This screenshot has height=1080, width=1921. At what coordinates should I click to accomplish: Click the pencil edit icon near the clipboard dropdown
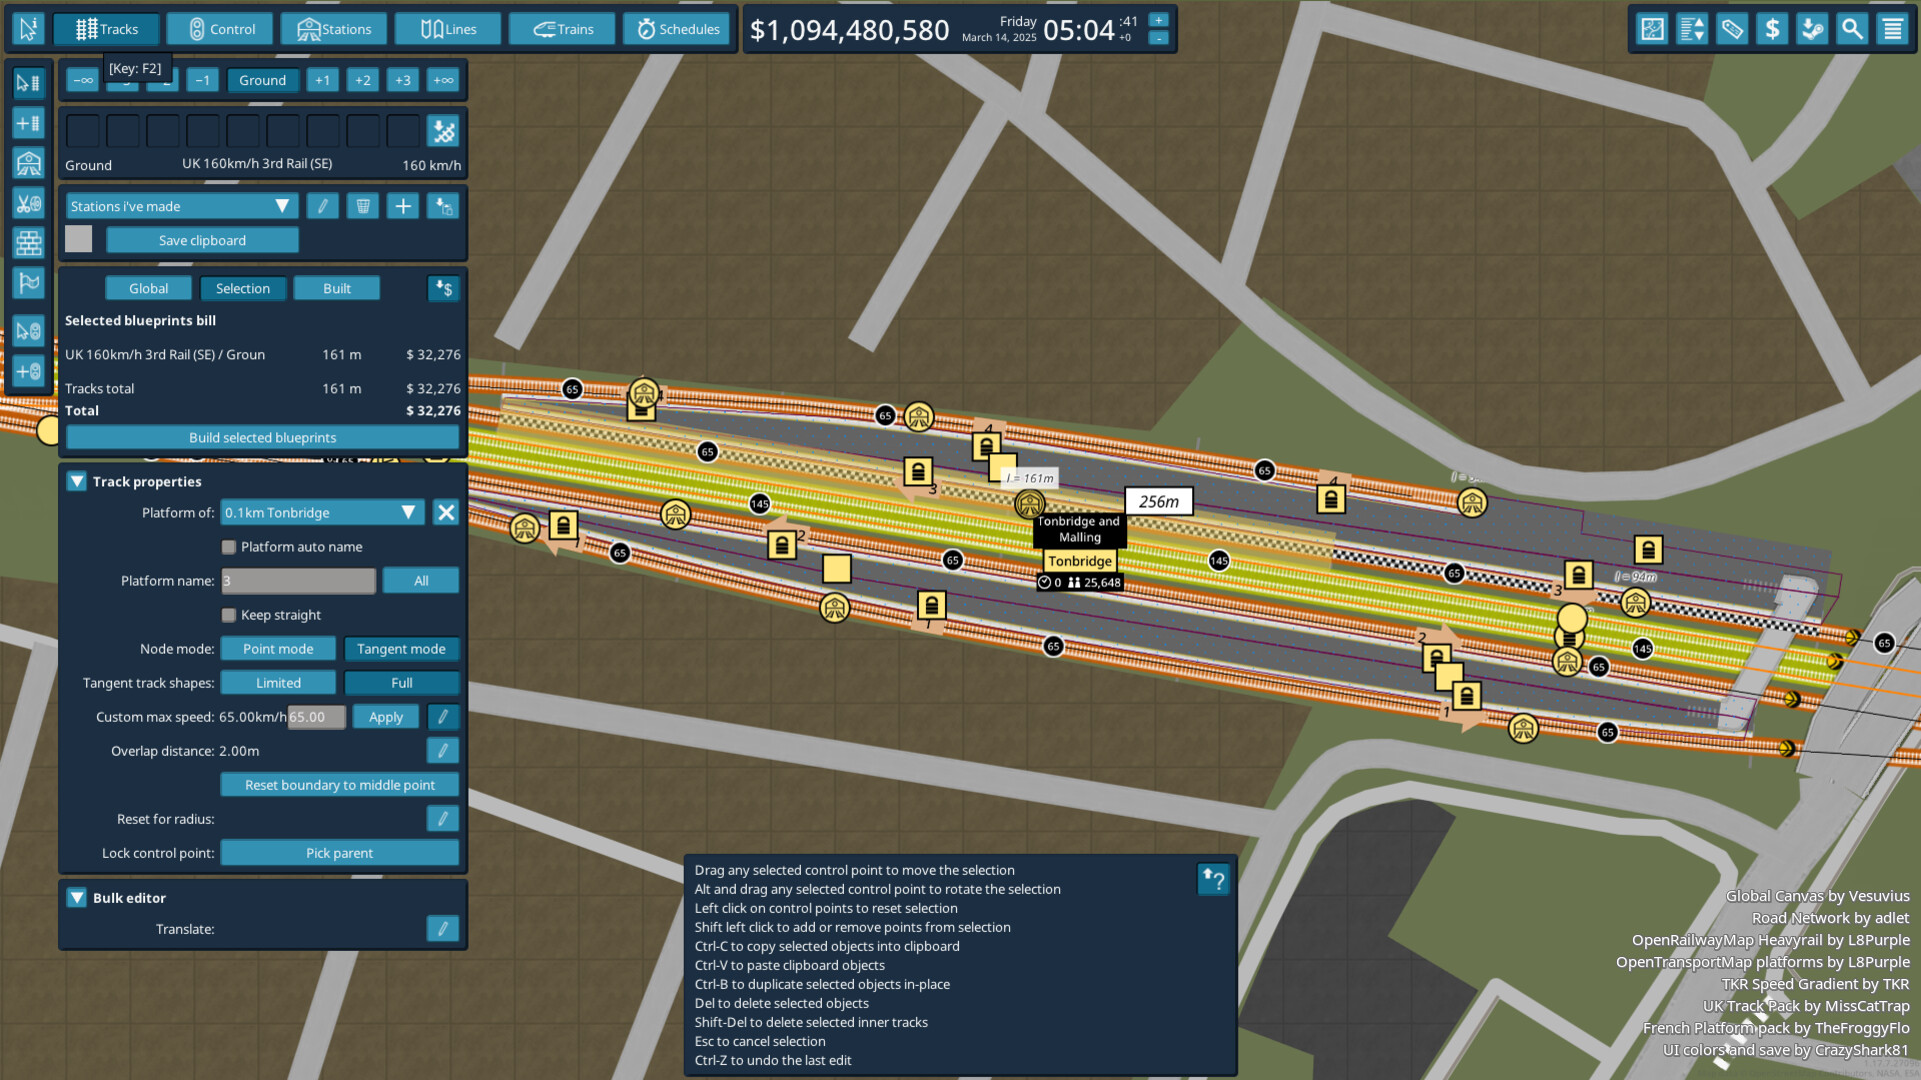point(322,205)
